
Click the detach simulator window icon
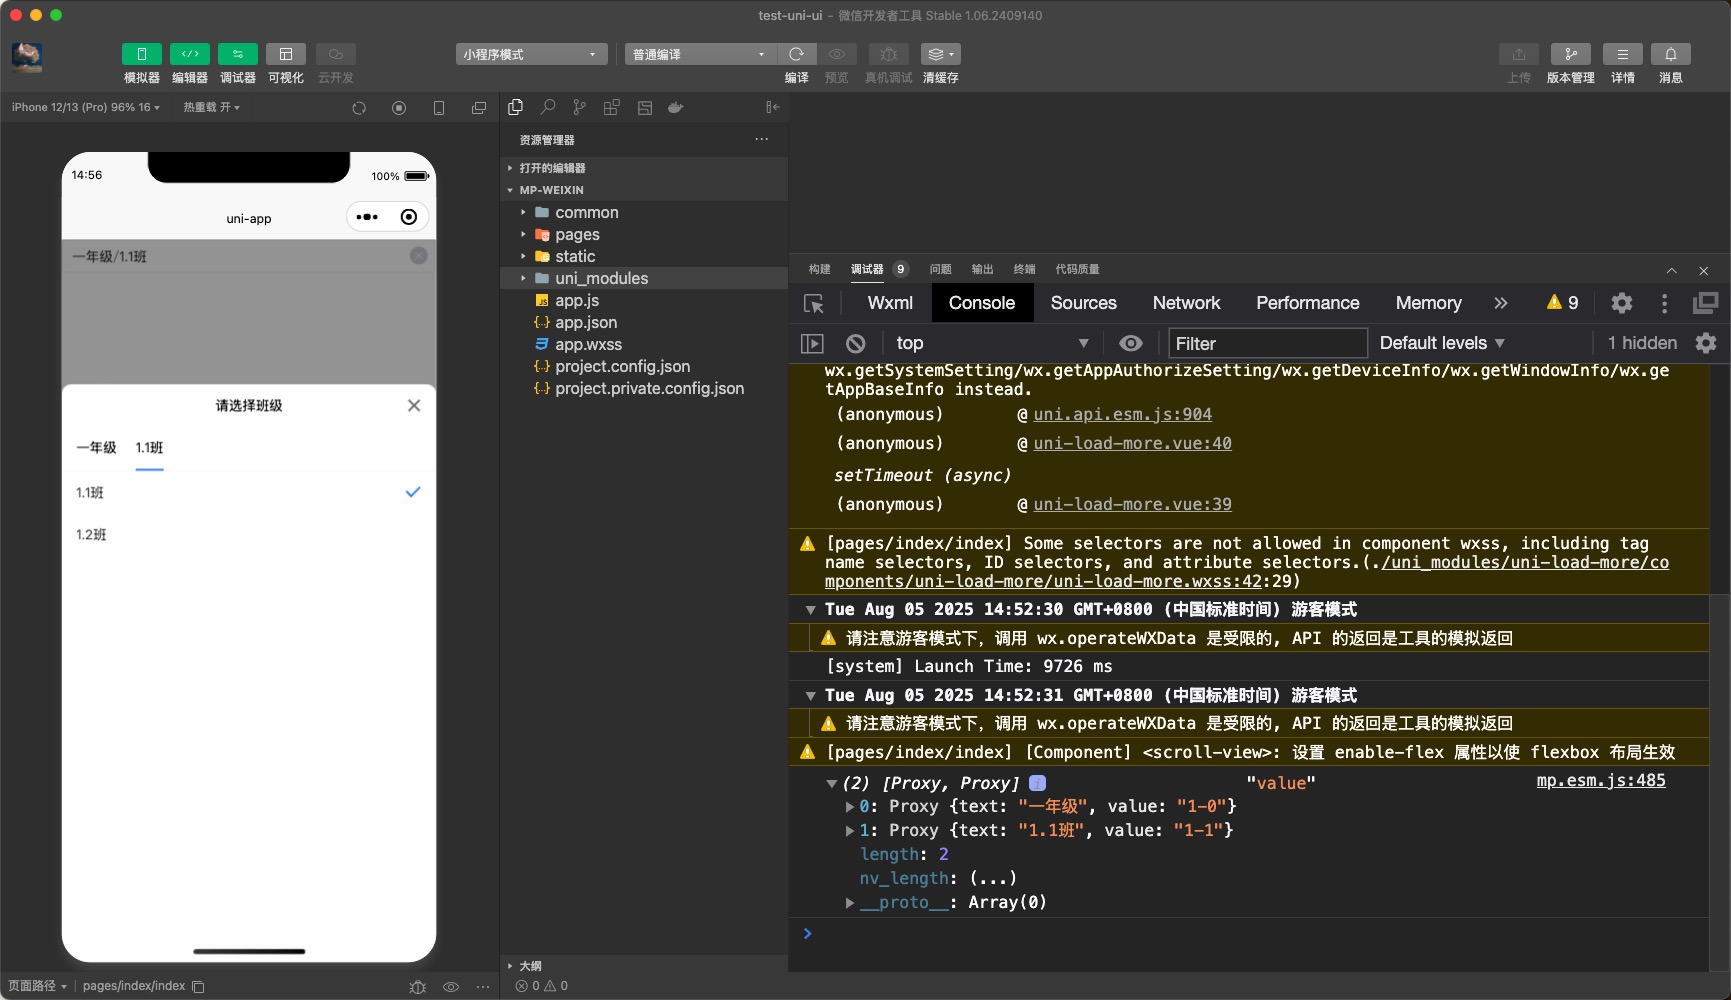(x=479, y=107)
